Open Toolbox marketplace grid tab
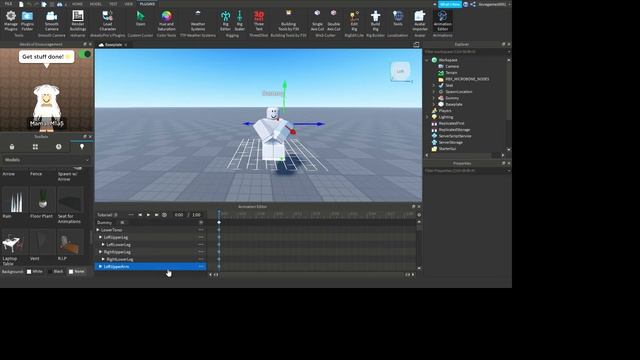 click(x=35, y=147)
